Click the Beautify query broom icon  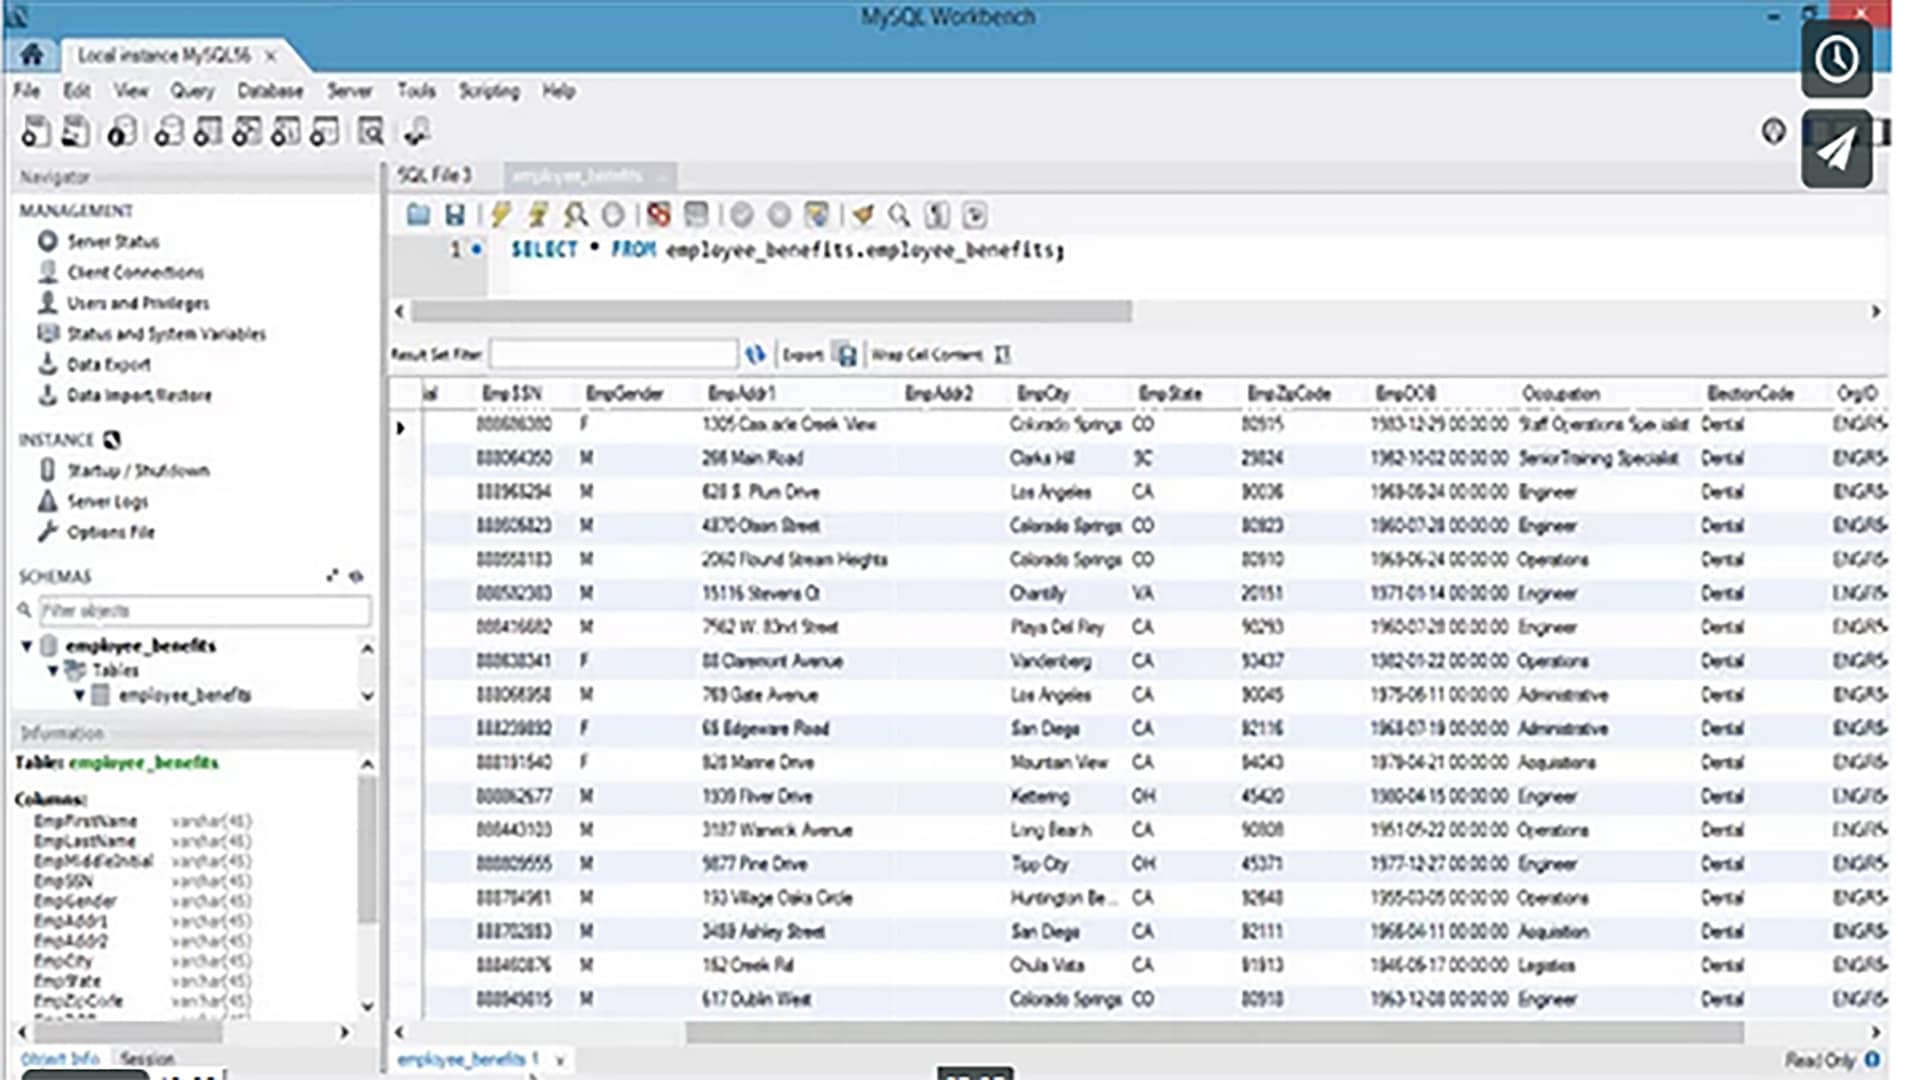tap(862, 215)
